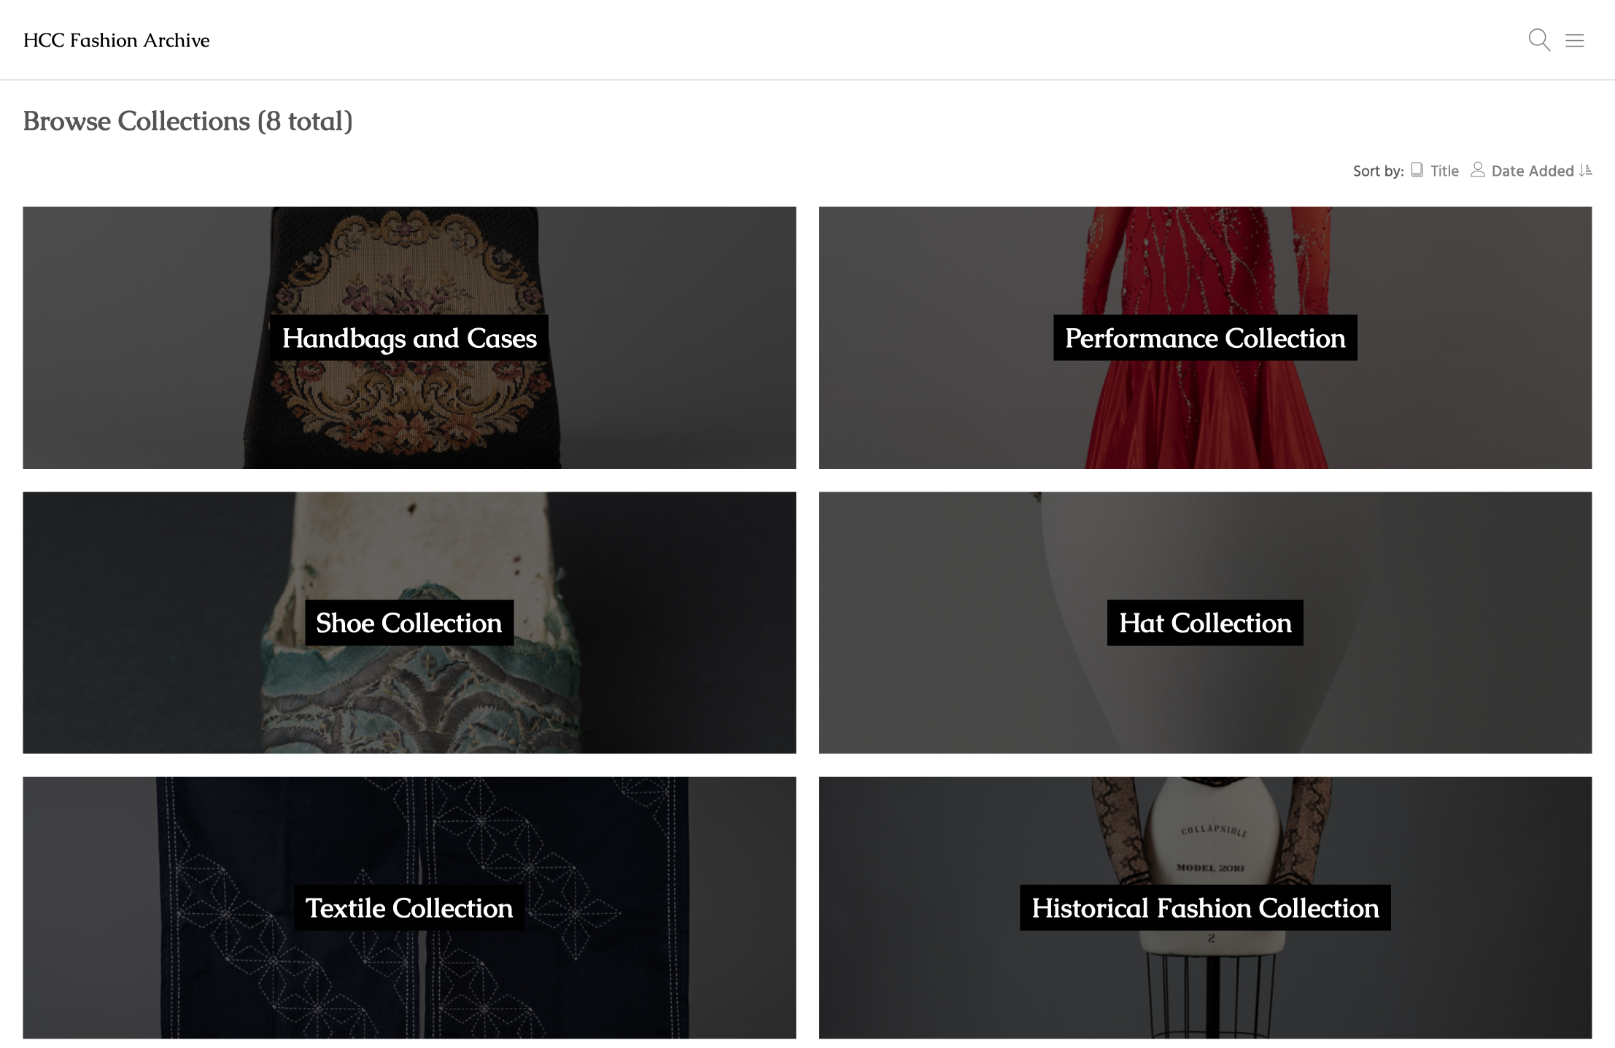Open the Hat Collection title

tap(1205, 623)
